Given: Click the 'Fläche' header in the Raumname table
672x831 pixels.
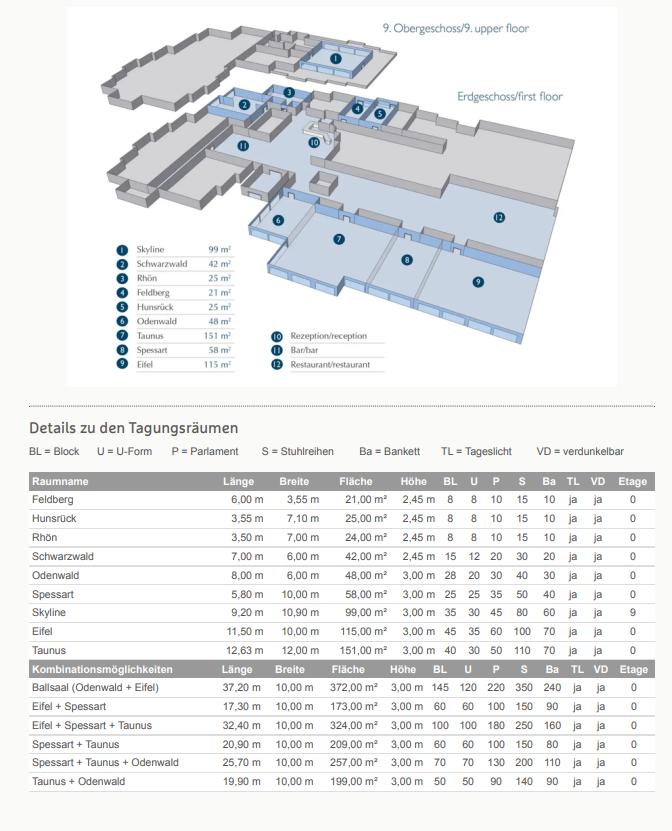Looking at the screenshot, I should 356,482.
